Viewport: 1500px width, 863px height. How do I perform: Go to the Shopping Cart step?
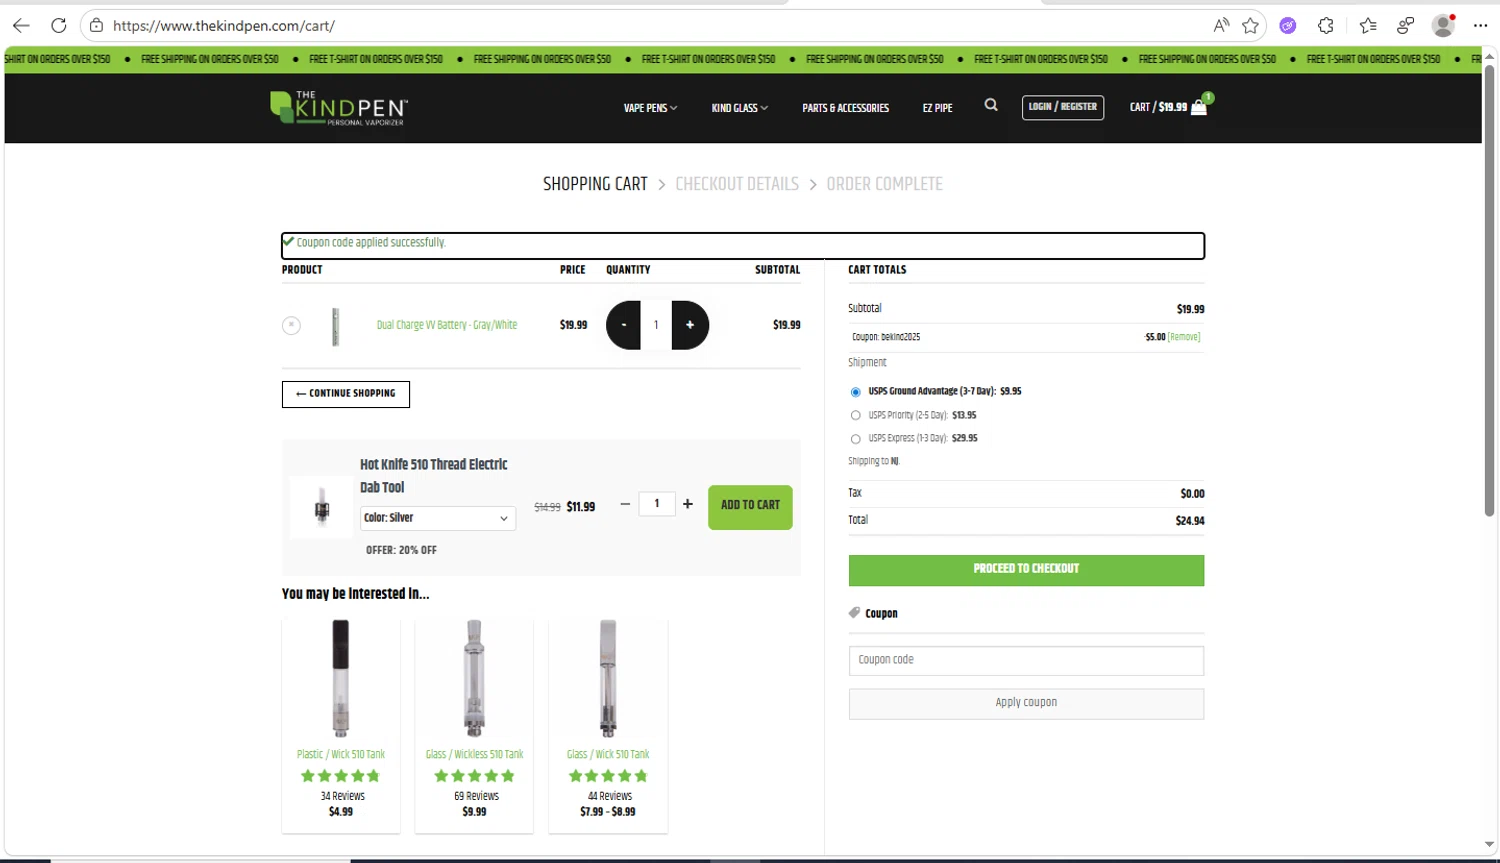click(595, 184)
